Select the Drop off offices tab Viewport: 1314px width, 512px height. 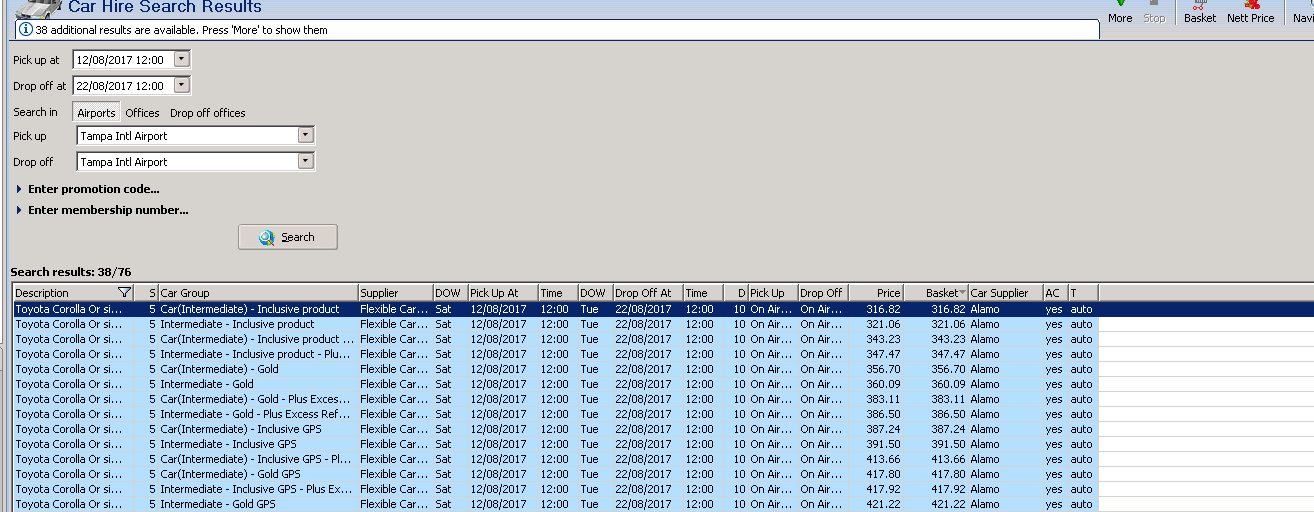coord(207,113)
